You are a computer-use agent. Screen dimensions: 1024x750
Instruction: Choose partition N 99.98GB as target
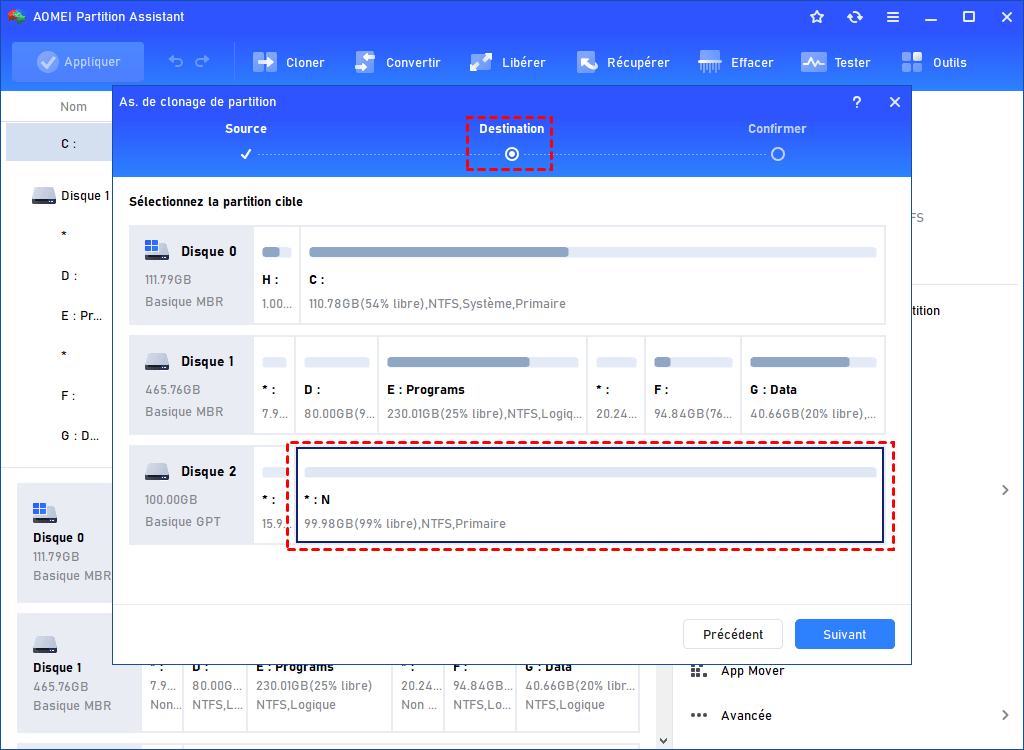tap(590, 495)
